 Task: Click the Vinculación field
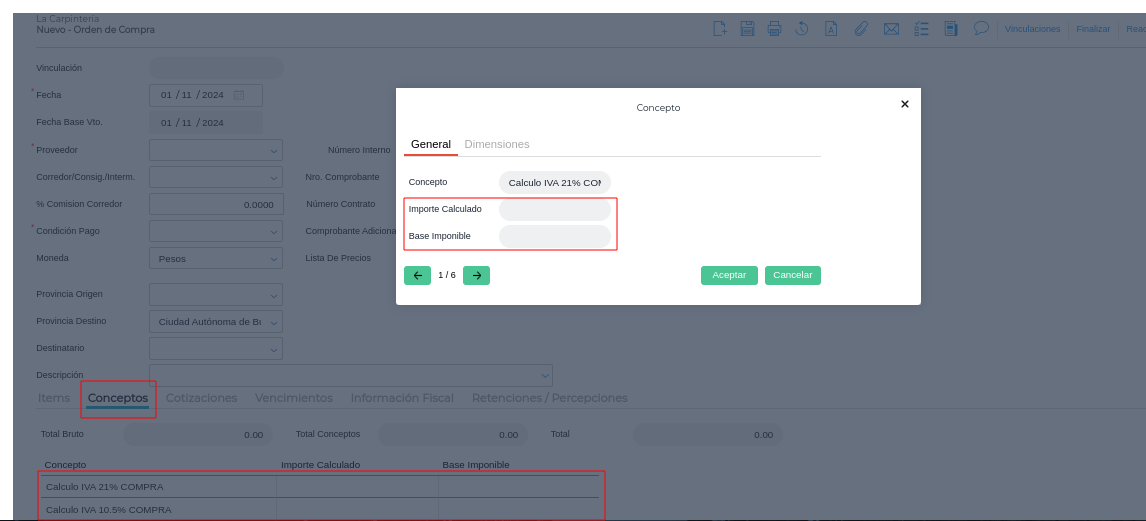[x=216, y=68]
